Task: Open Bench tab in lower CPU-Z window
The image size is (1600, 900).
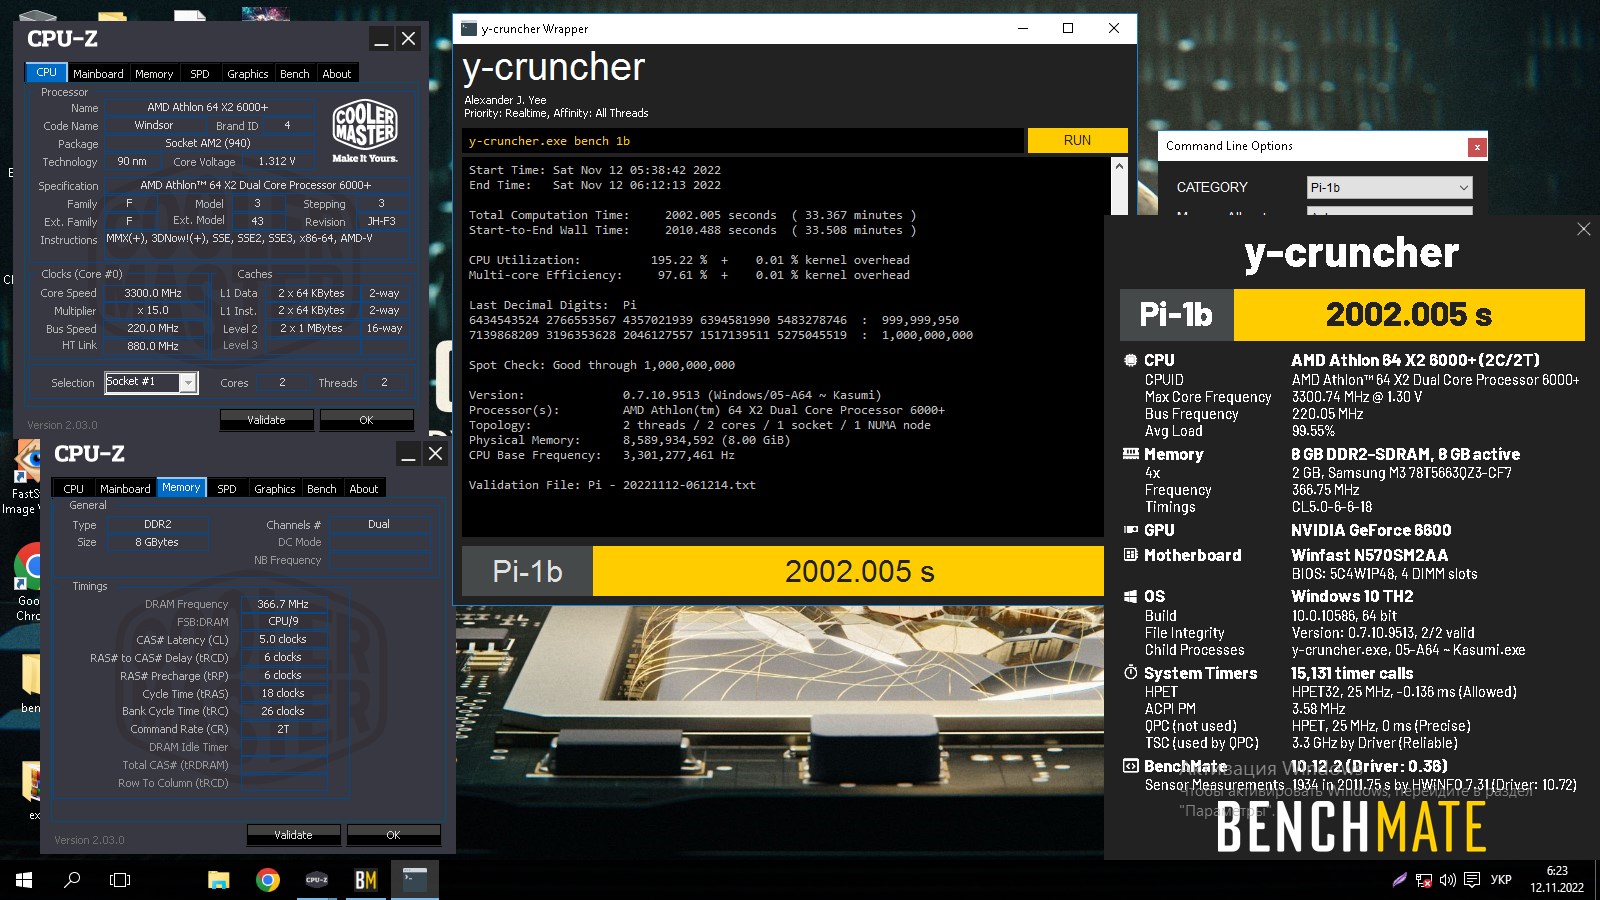Action: pyautogui.click(x=321, y=489)
